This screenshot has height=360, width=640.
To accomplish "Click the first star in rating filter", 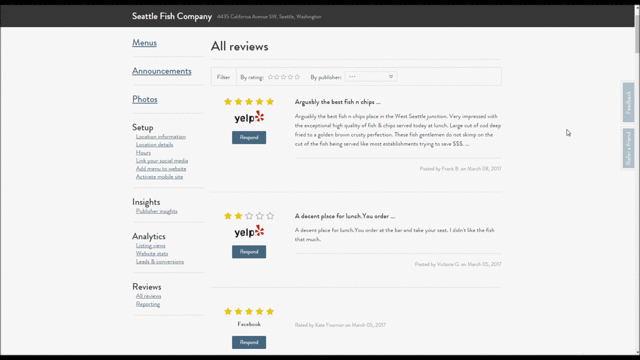I will pos(270,77).
